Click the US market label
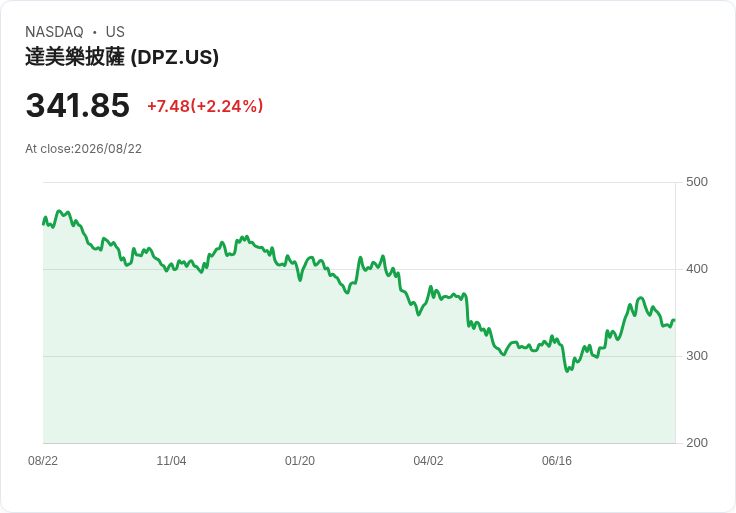The height and width of the screenshot is (513, 736). (x=115, y=32)
